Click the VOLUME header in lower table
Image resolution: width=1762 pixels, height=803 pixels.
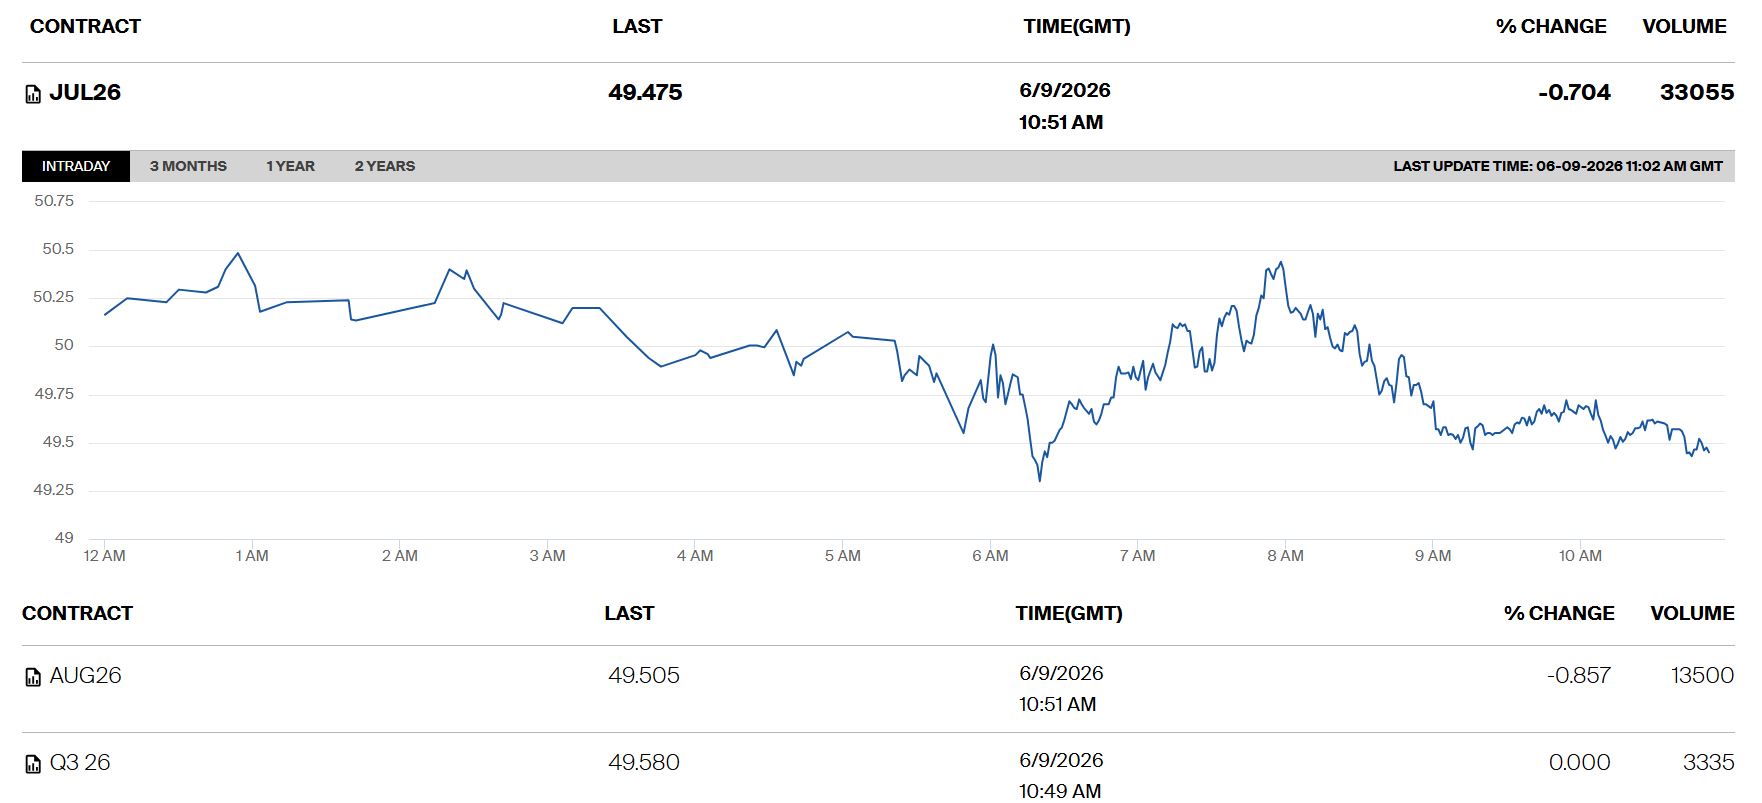coord(1692,613)
